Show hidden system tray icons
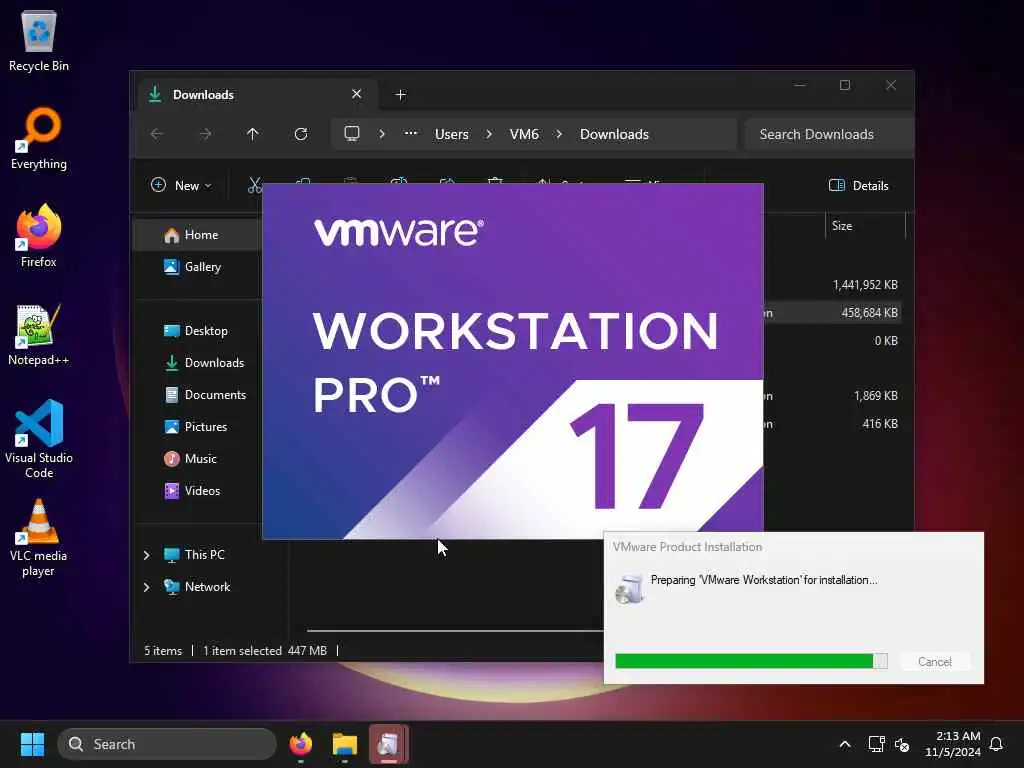 pos(844,744)
